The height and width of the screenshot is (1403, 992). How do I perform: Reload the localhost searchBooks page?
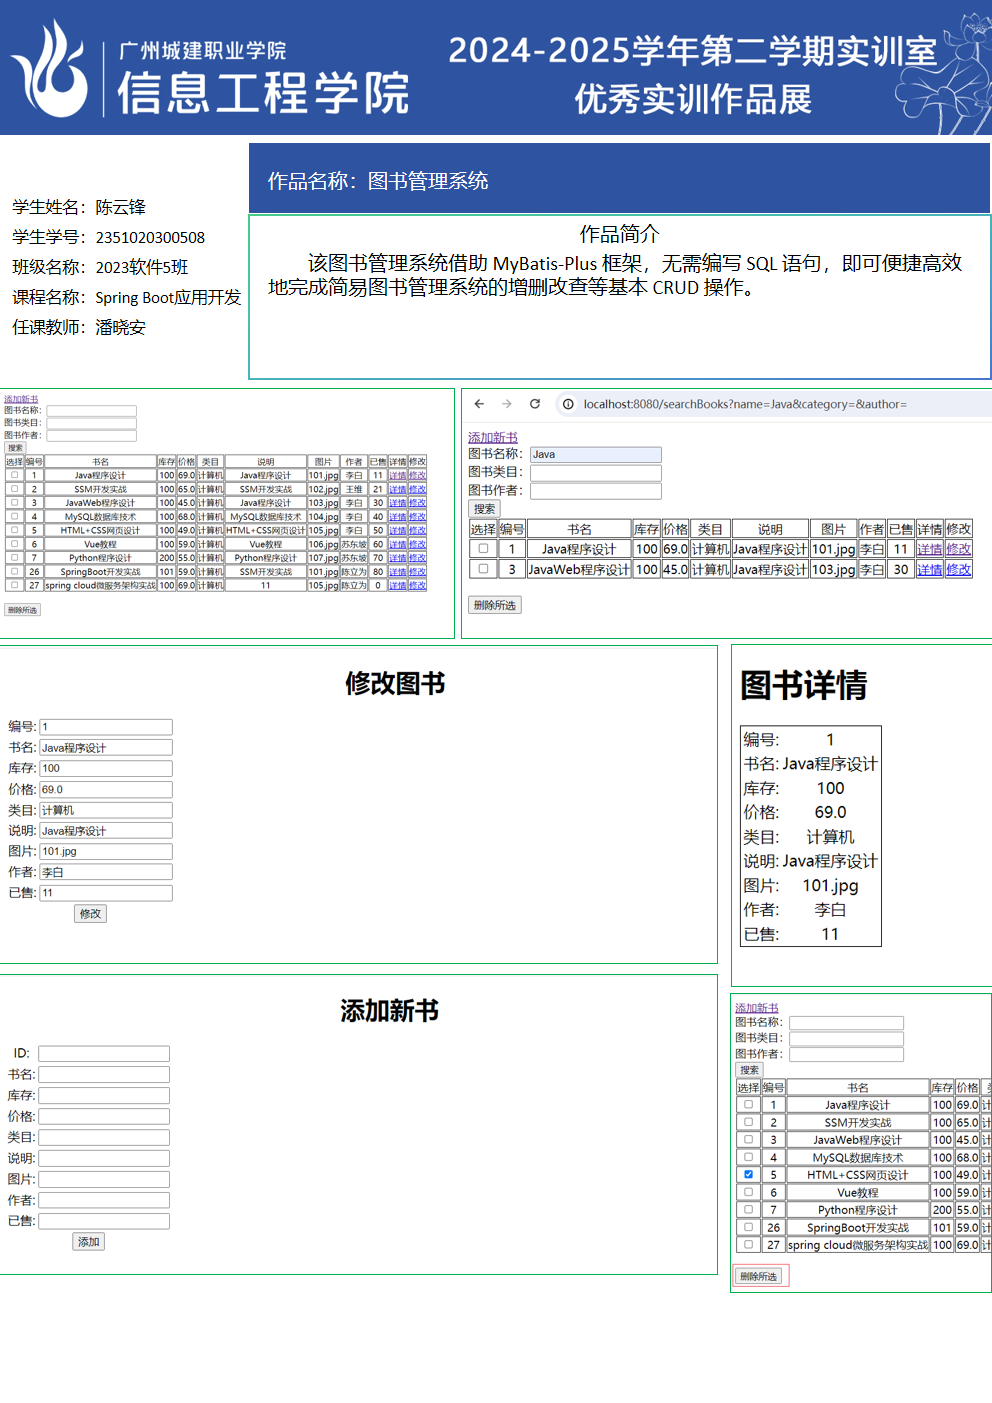(x=535, y=404)
